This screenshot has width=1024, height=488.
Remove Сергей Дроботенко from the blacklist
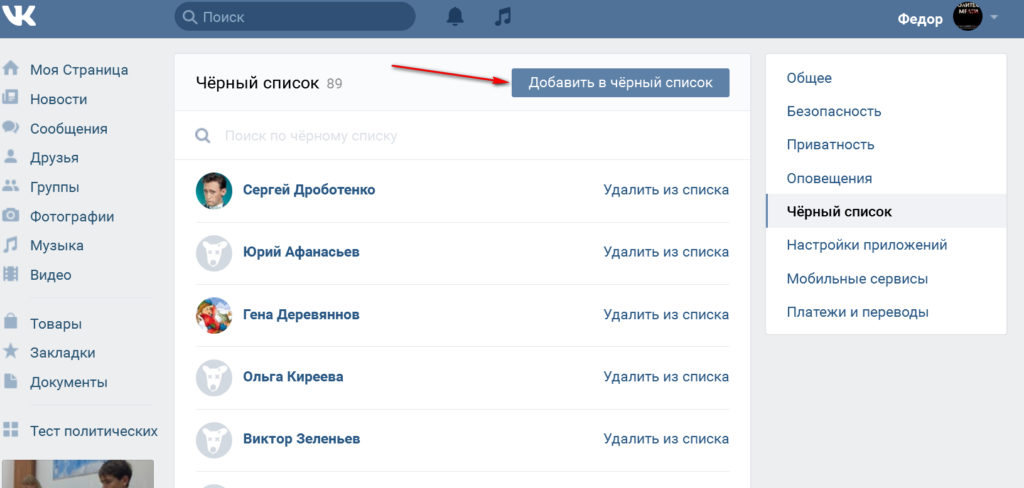point(666,190)
